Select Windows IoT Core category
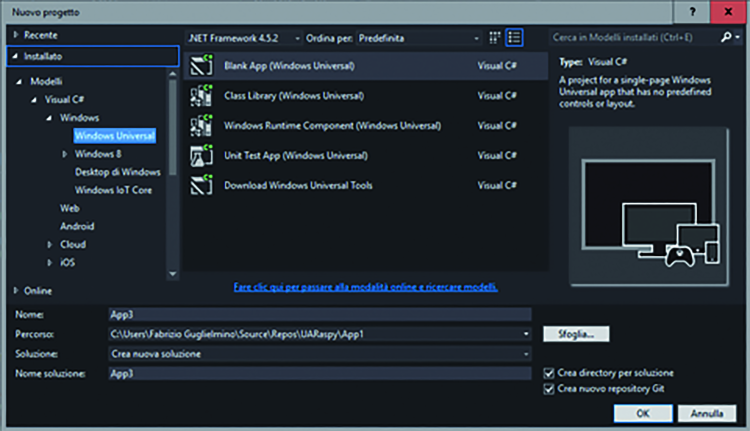Screen dimensions: 750x431 coord(113,190)
